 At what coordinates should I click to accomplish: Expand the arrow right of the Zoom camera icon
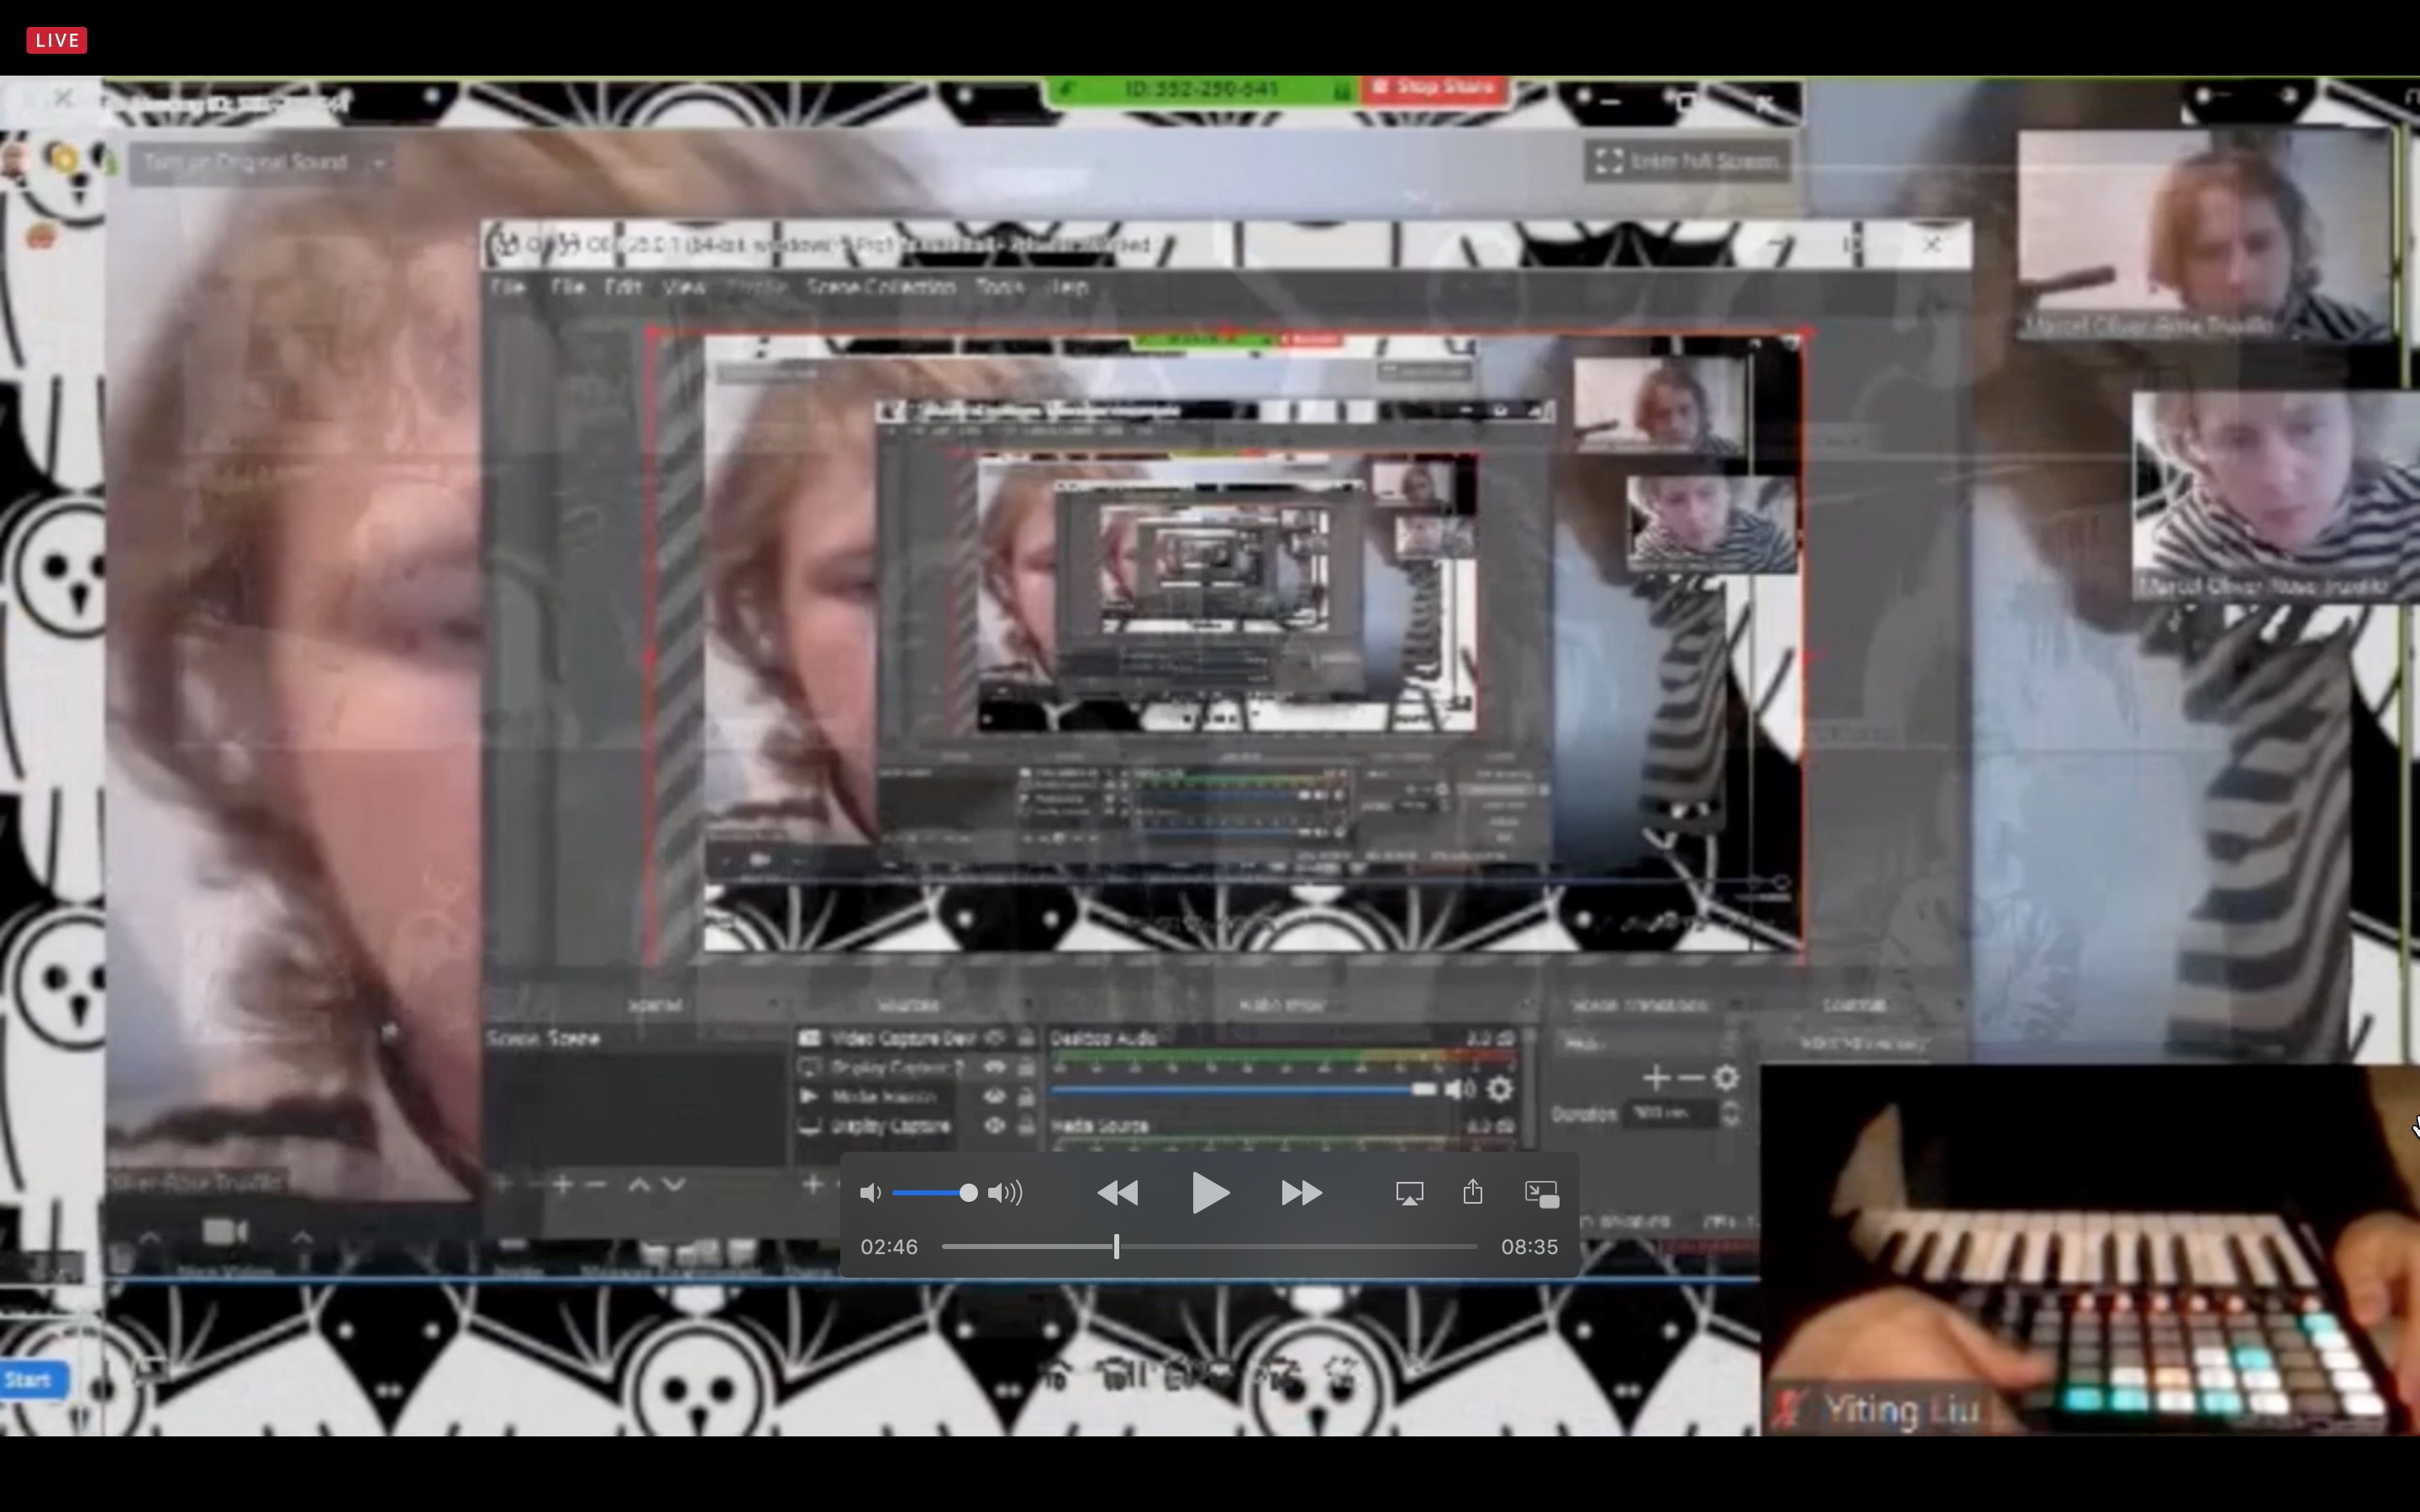coord(302,1238)
